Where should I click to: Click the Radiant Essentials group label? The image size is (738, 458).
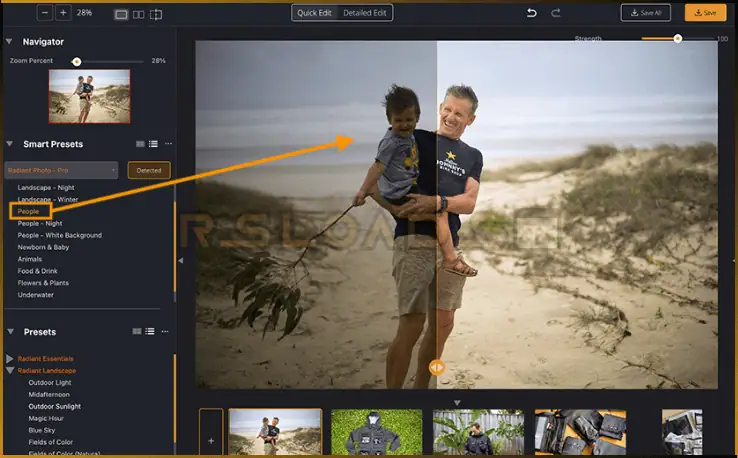pyautogui.click(x=46, y=359)
